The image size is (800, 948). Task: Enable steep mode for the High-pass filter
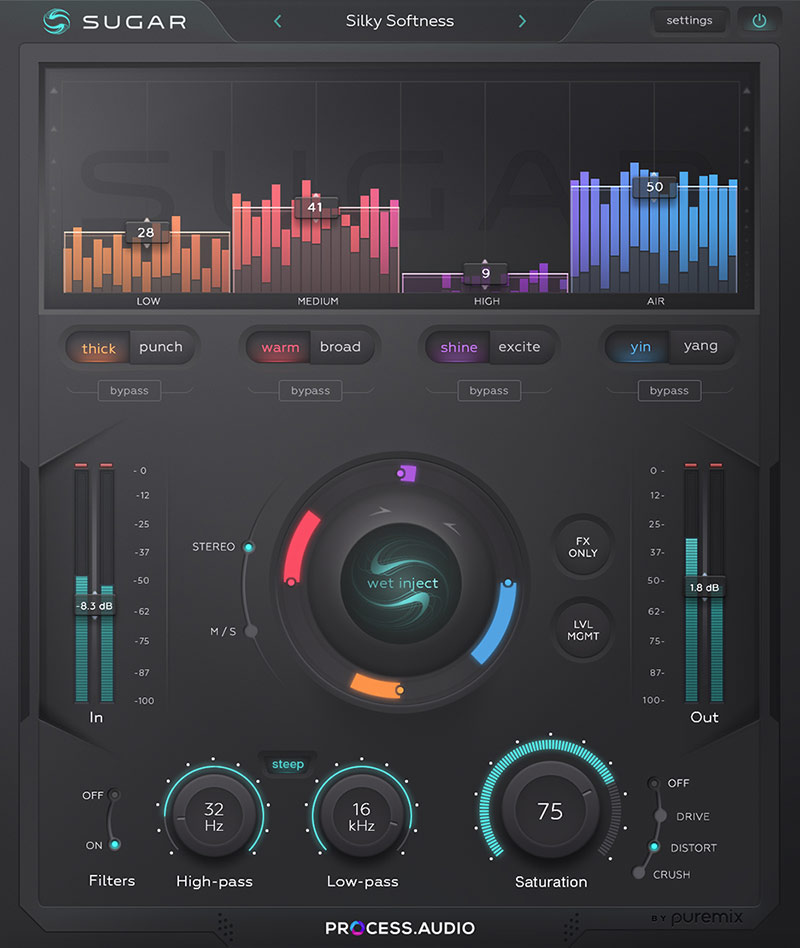288,764
